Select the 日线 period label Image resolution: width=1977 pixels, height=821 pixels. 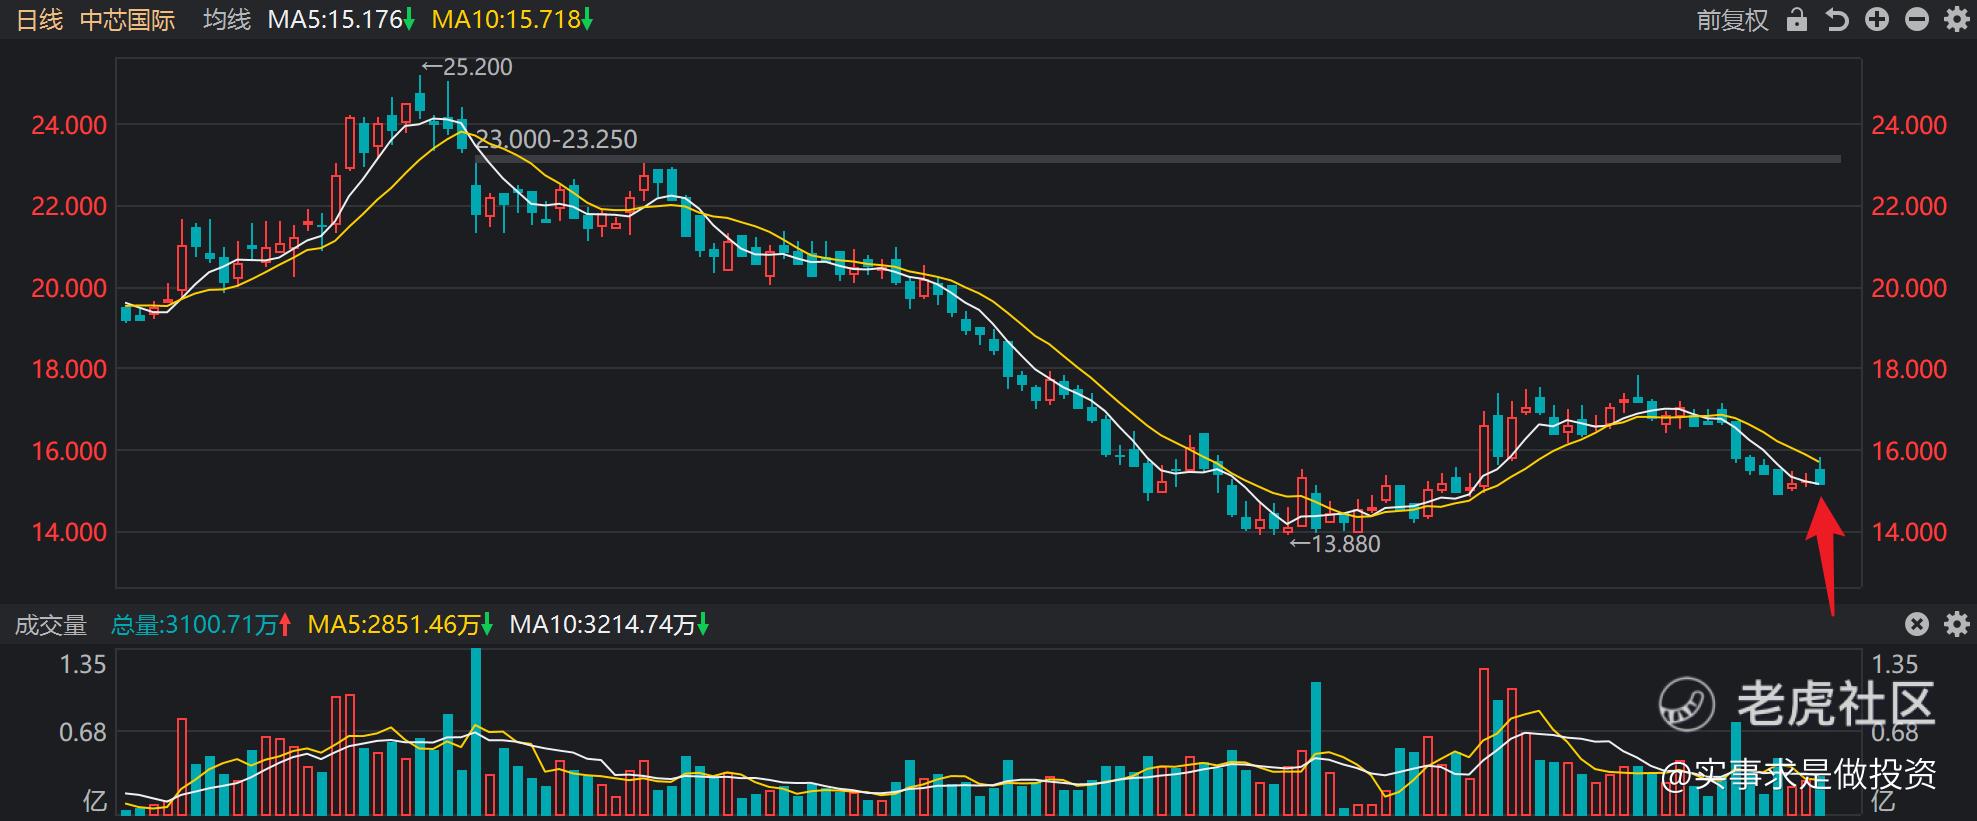point(40,20)
